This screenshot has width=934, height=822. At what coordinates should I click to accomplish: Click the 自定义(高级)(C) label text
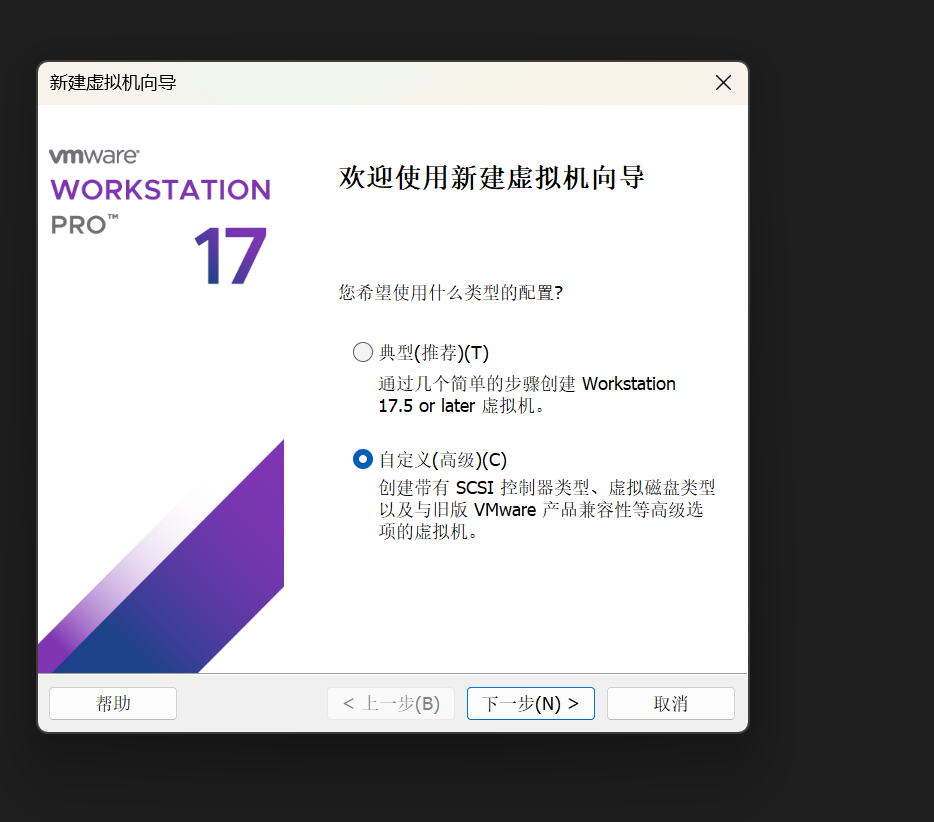443,460
